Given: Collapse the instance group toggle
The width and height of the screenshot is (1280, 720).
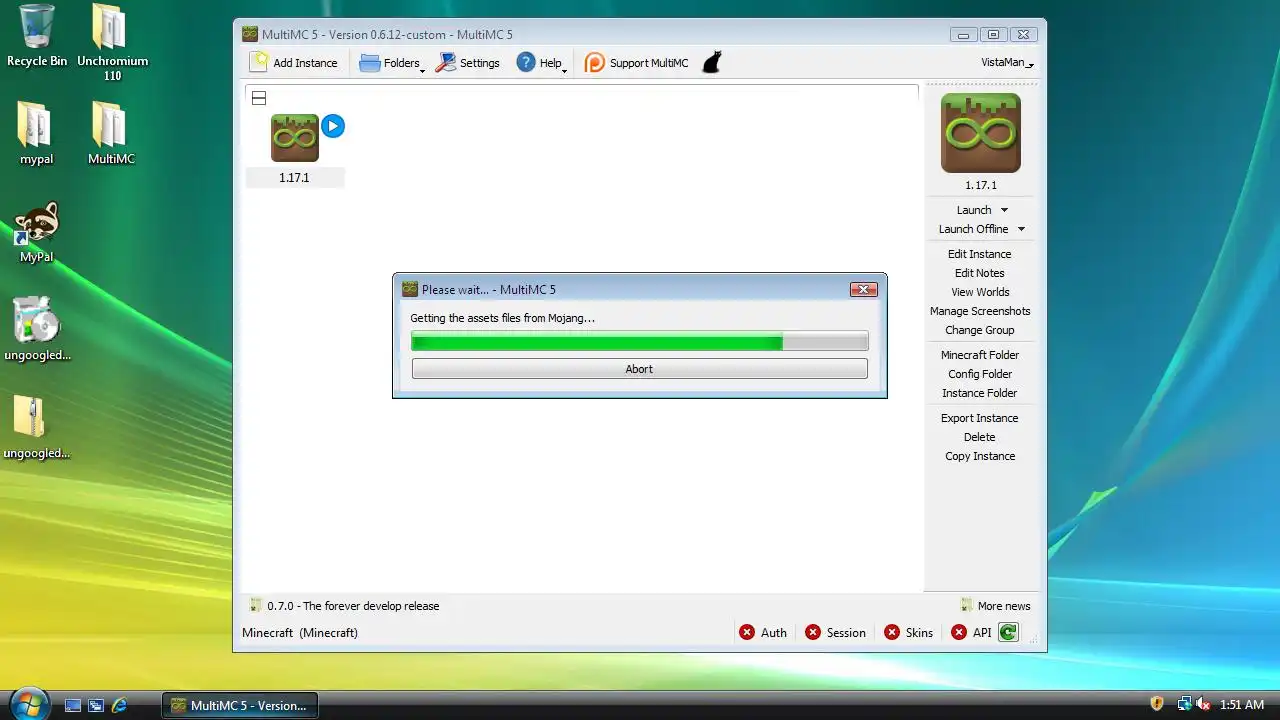Looking at the screenshot, I should tap(258, 98).
